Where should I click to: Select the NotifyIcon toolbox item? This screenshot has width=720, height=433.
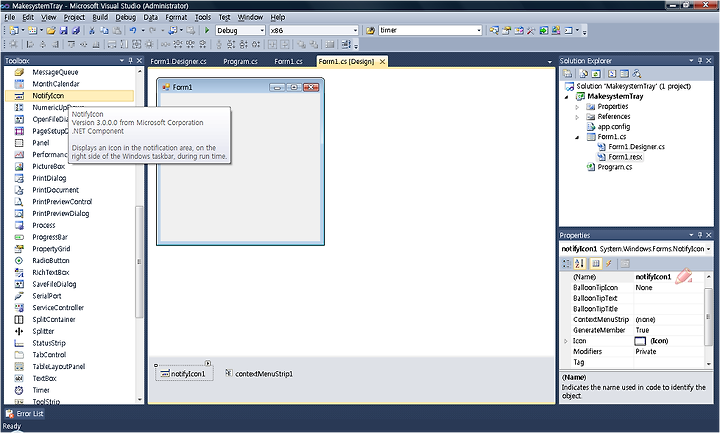coord(69,96)
